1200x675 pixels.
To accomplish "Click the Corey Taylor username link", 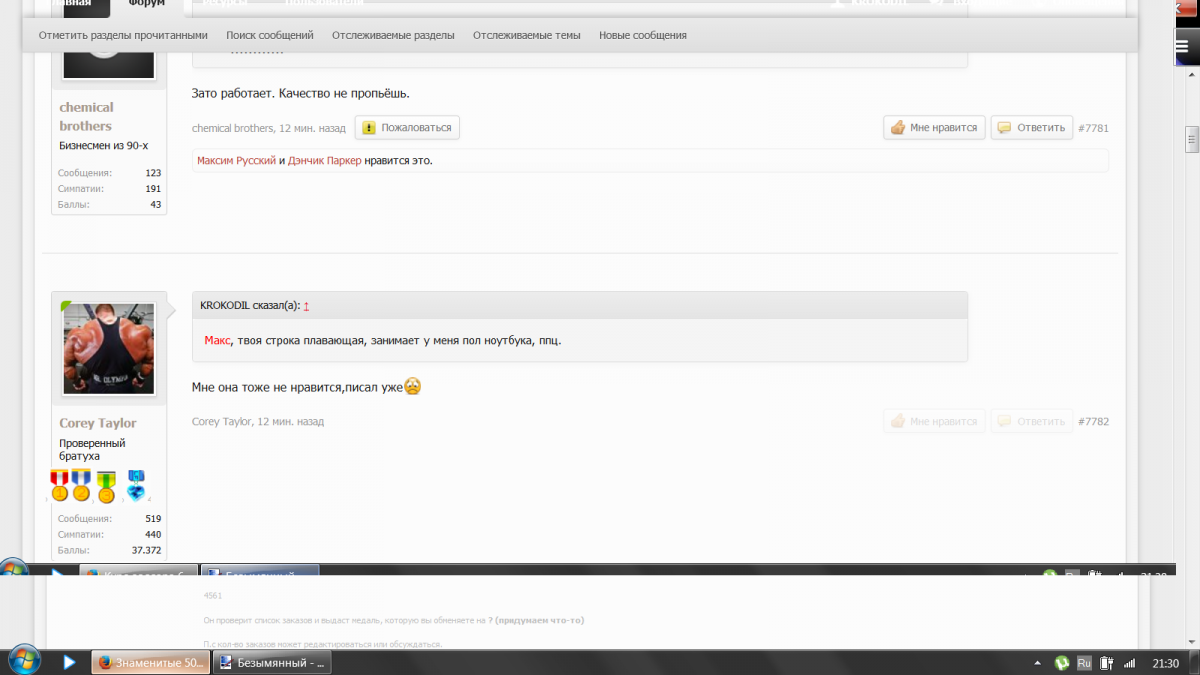I will point(97,423).
